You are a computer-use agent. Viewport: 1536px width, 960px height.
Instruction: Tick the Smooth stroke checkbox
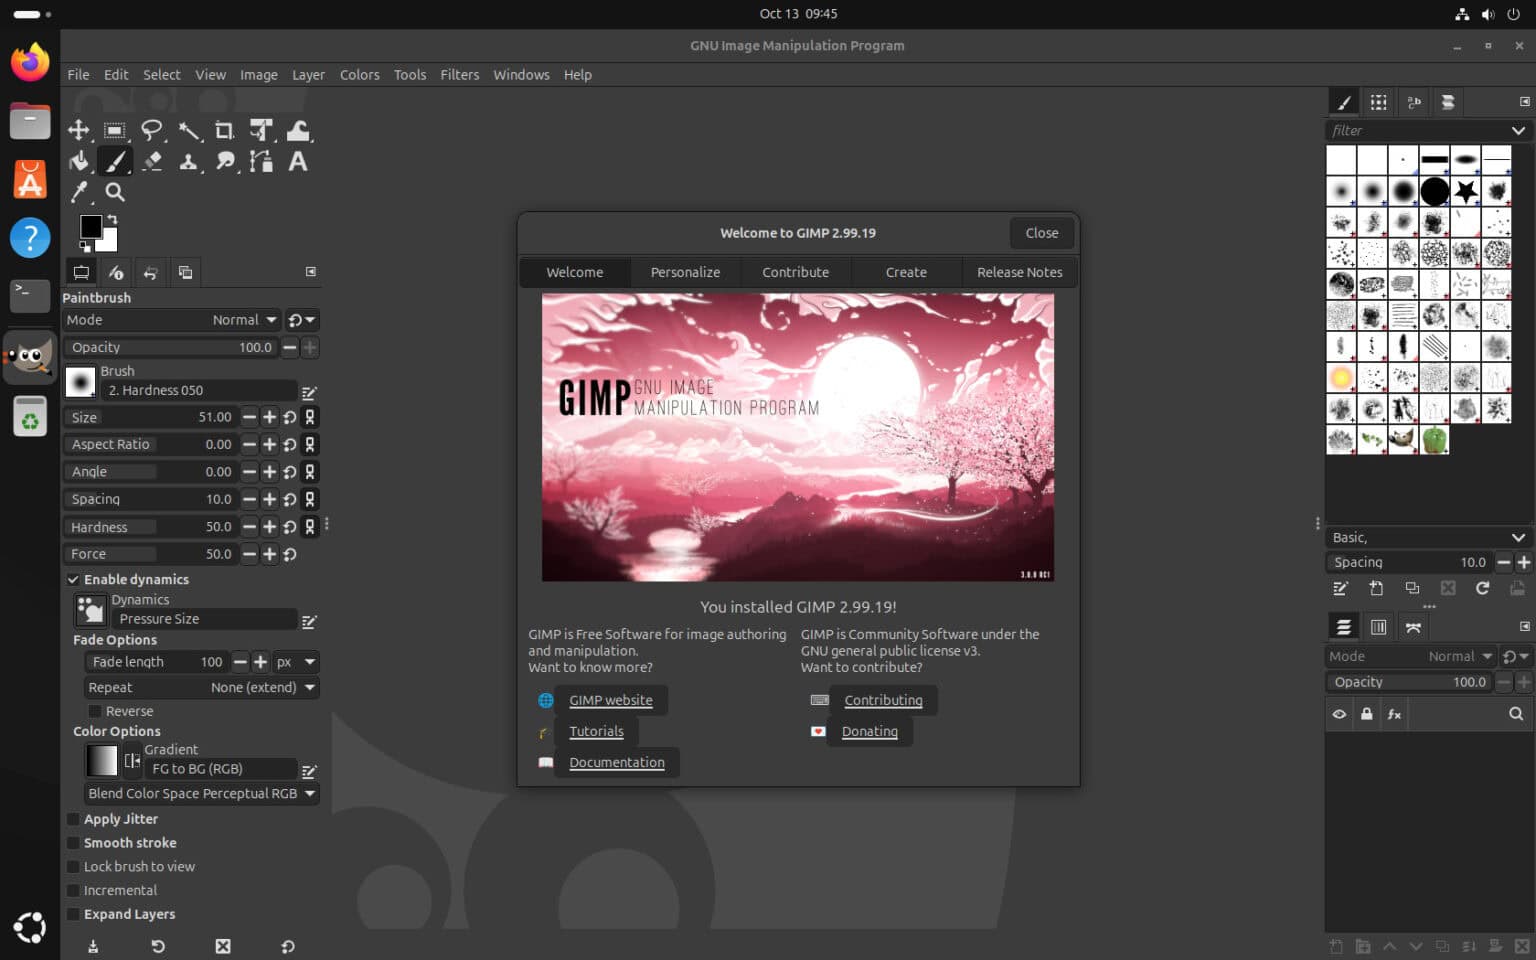click(x=73, y=843)
